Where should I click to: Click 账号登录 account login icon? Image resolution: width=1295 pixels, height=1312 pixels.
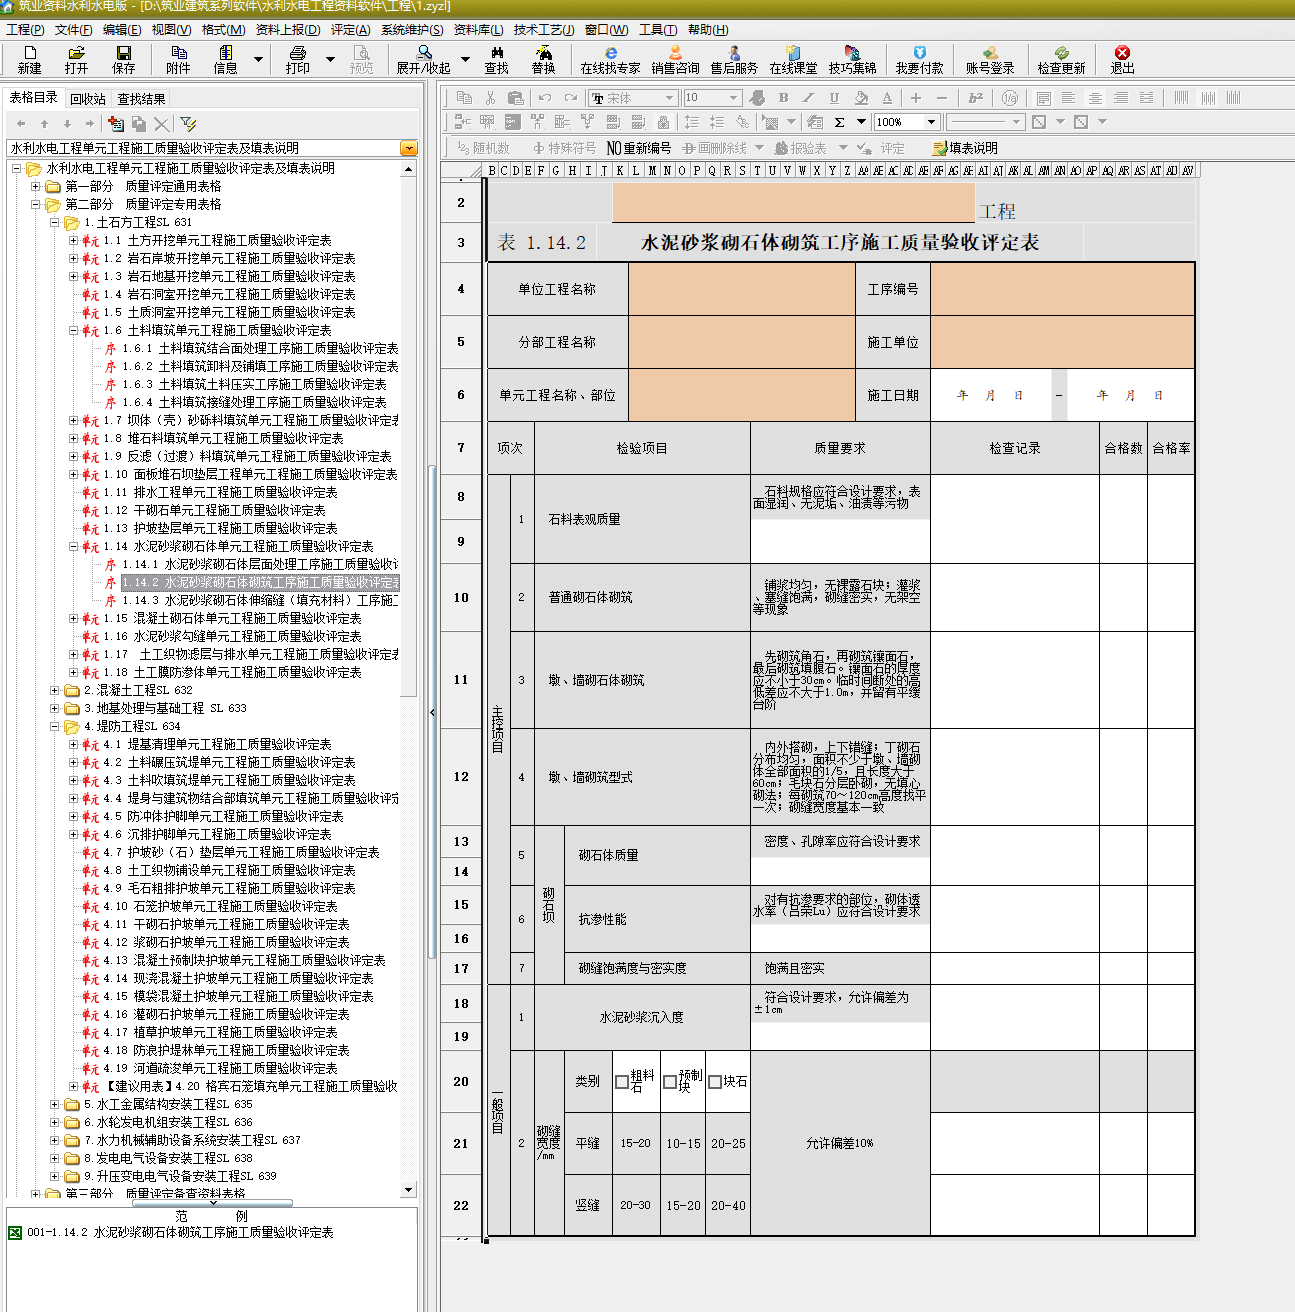tap(990, 59)
